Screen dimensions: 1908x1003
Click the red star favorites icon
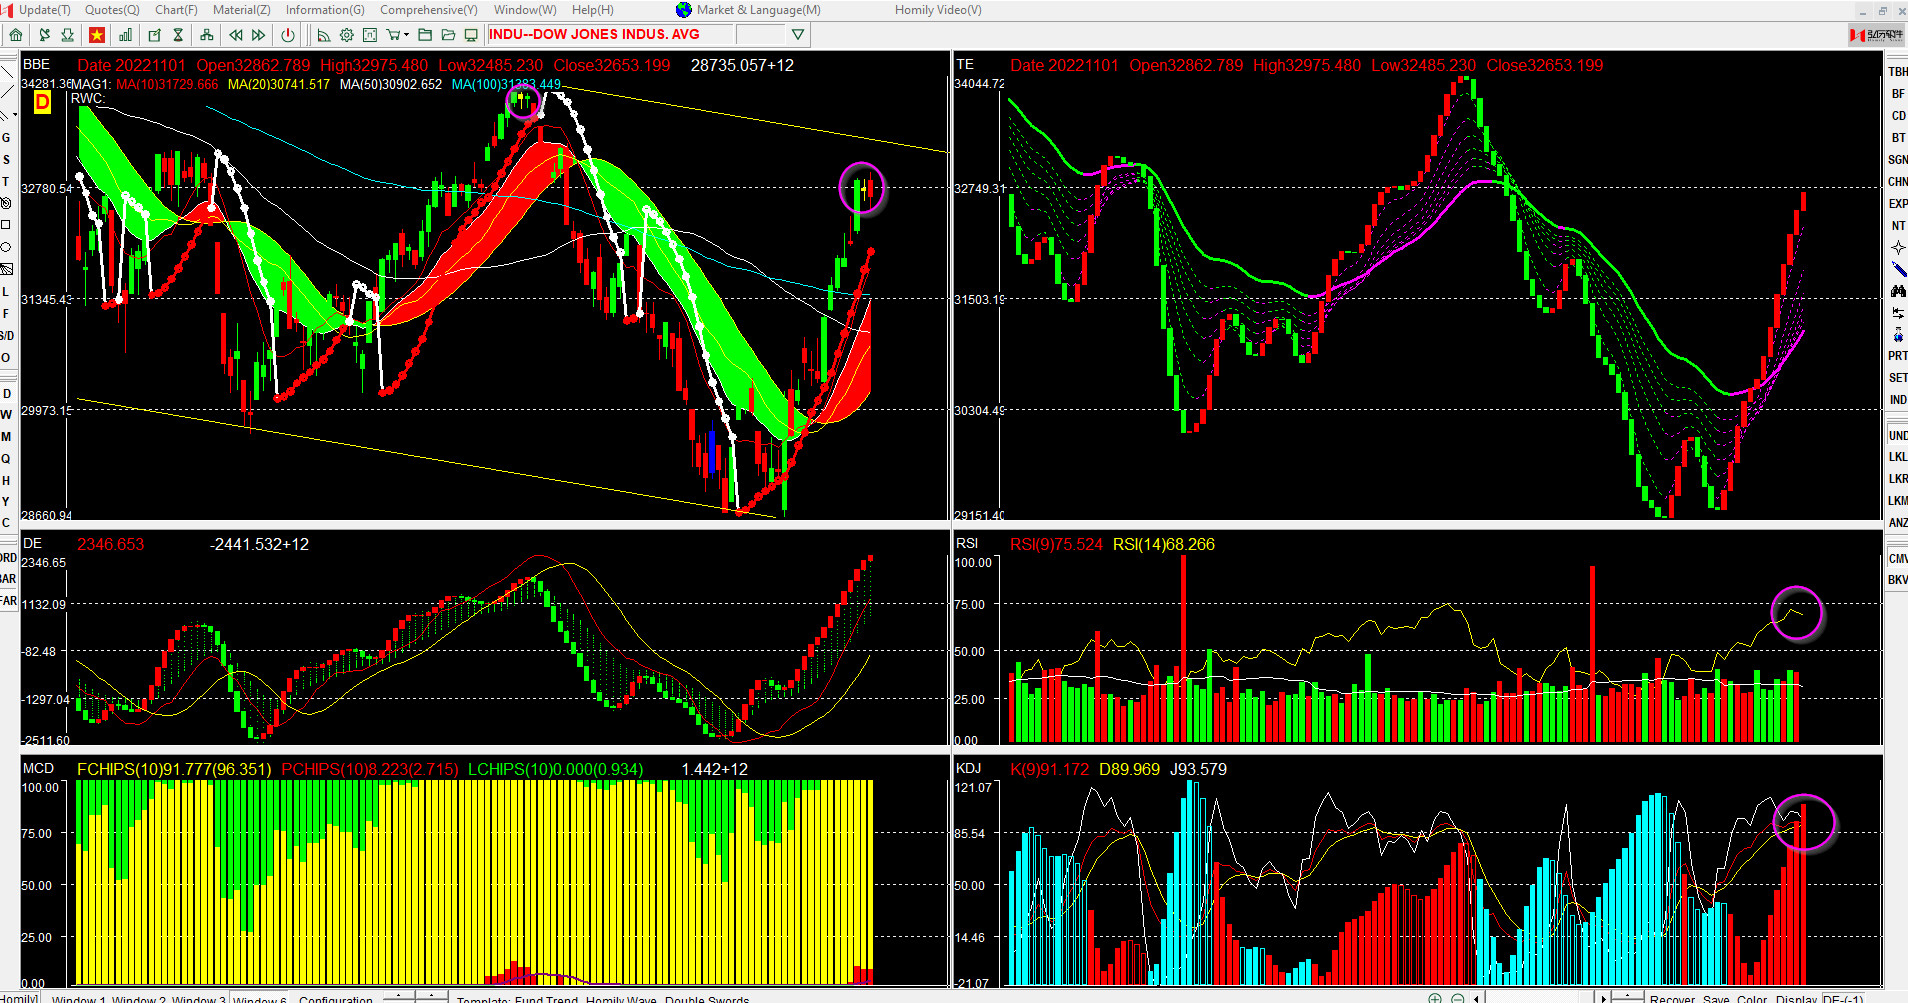point(97,35)
